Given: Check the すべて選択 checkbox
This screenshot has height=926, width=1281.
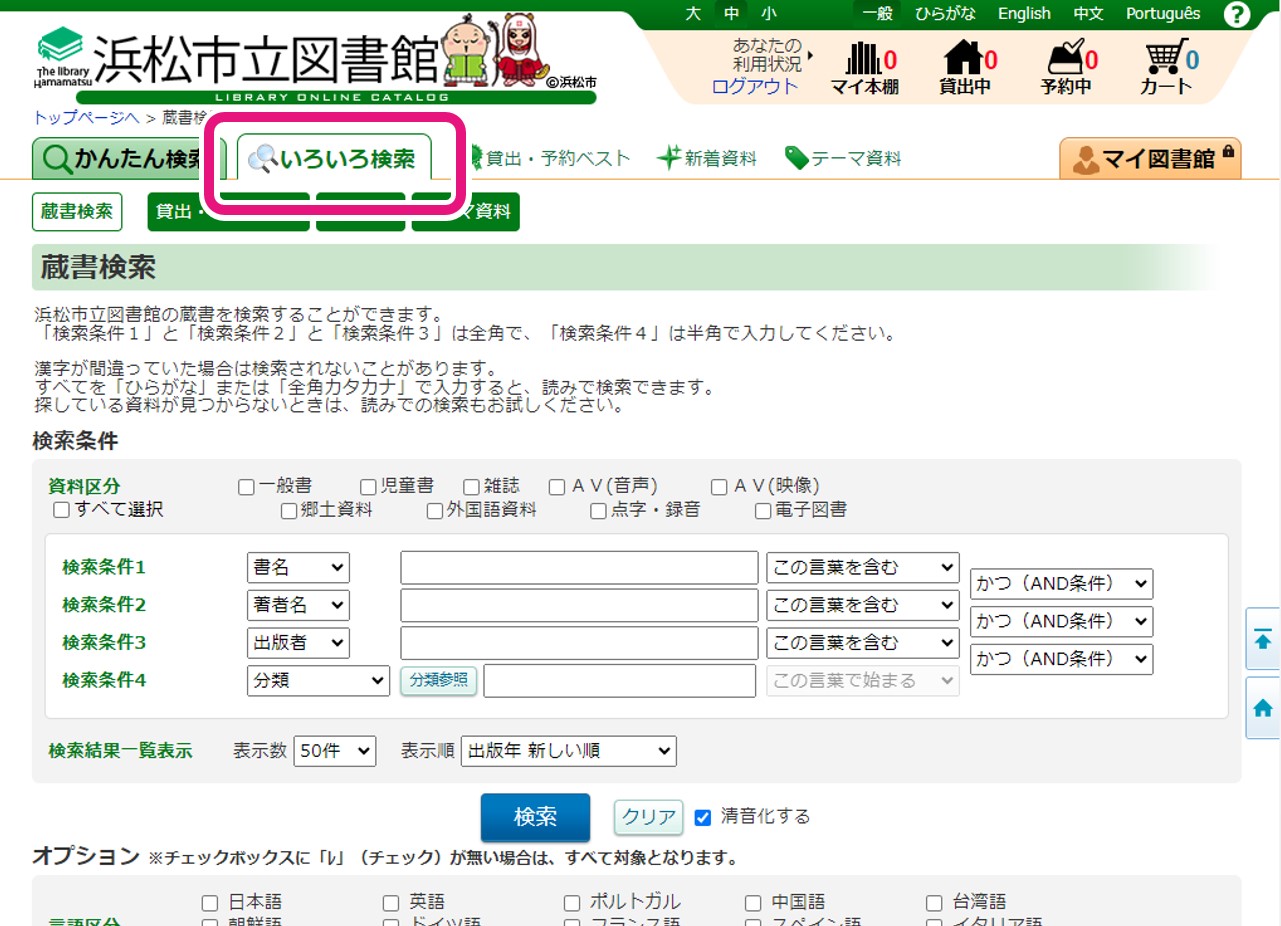Looking at the screenshot, I should [x=62, y=511].
